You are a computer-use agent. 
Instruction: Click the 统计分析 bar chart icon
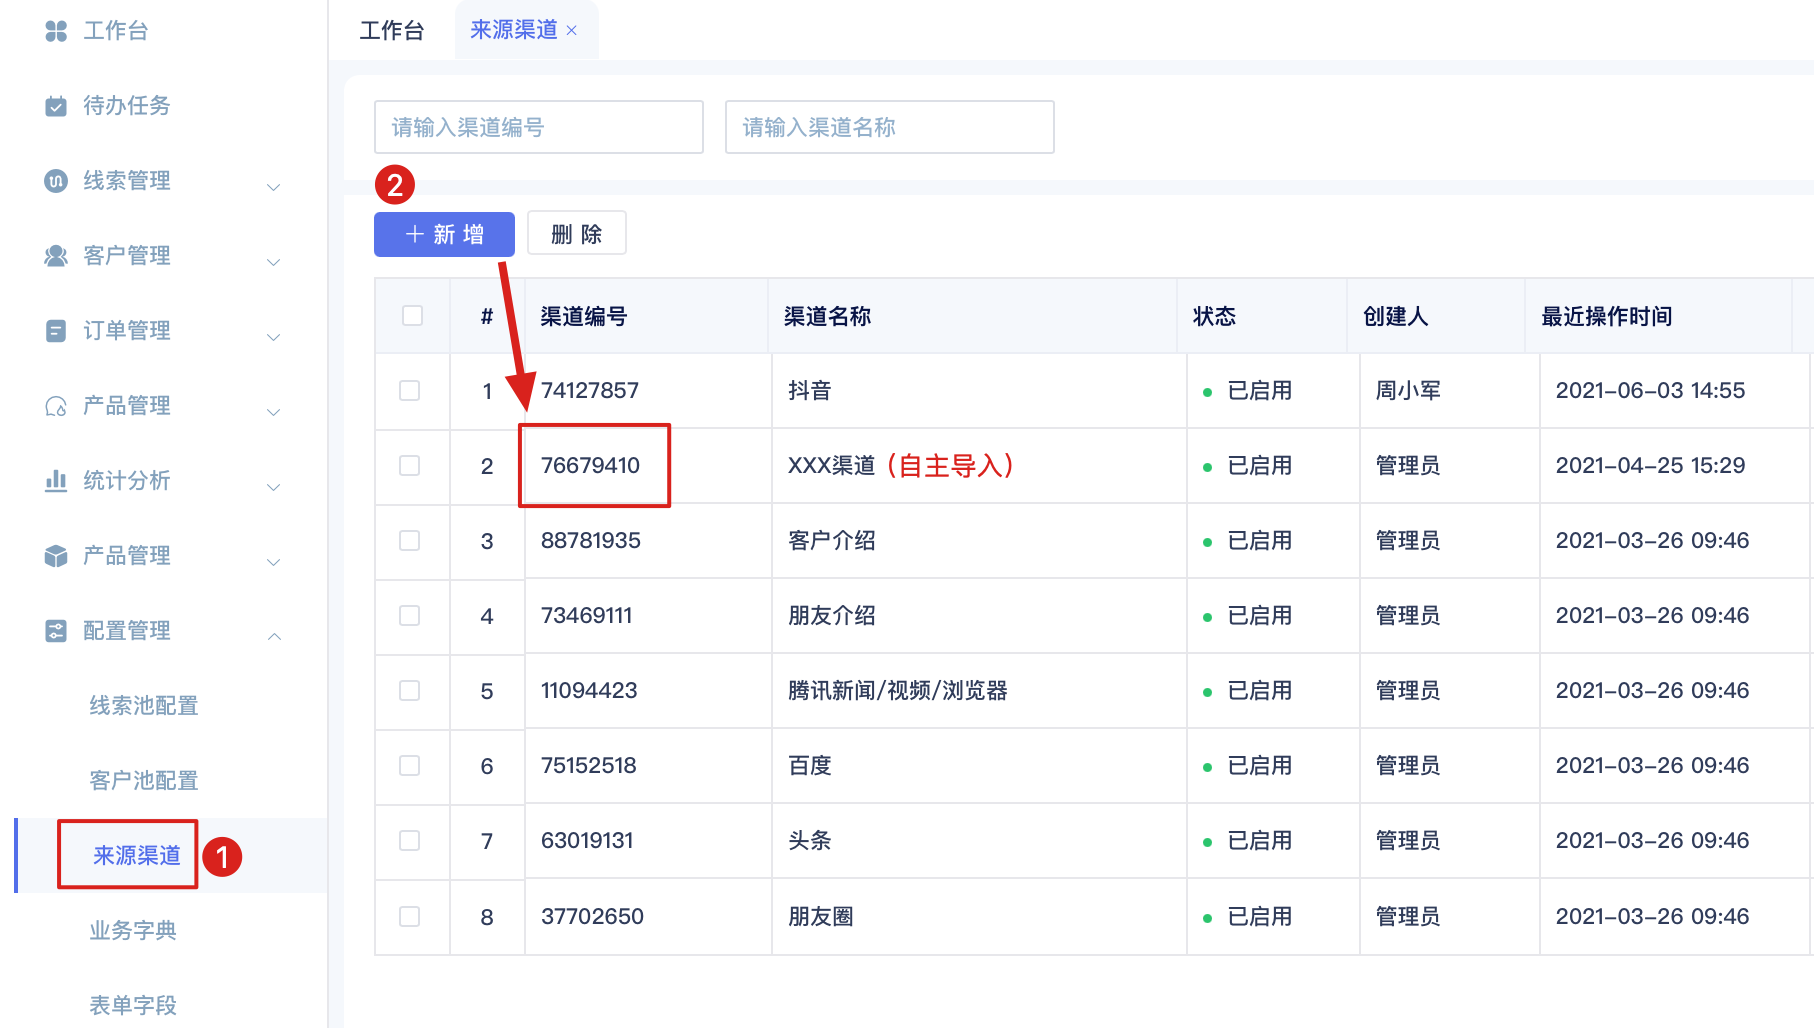tap(56, 481)
